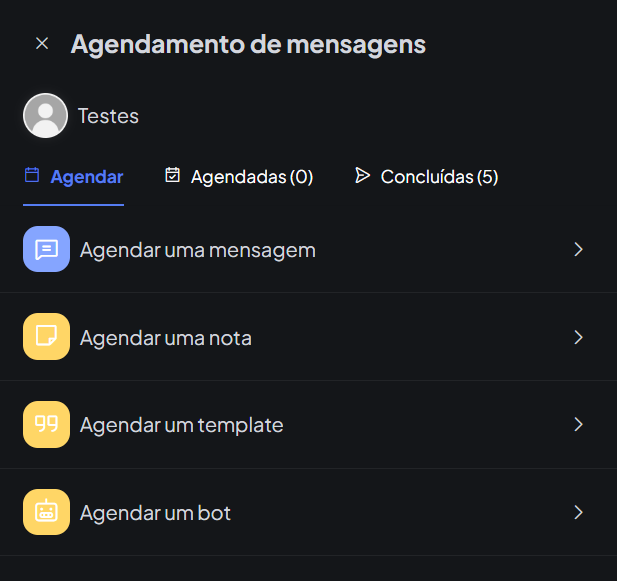Click the yellow sticky note icon
This screenshot has height=581, width=617.
click(46, 337)
